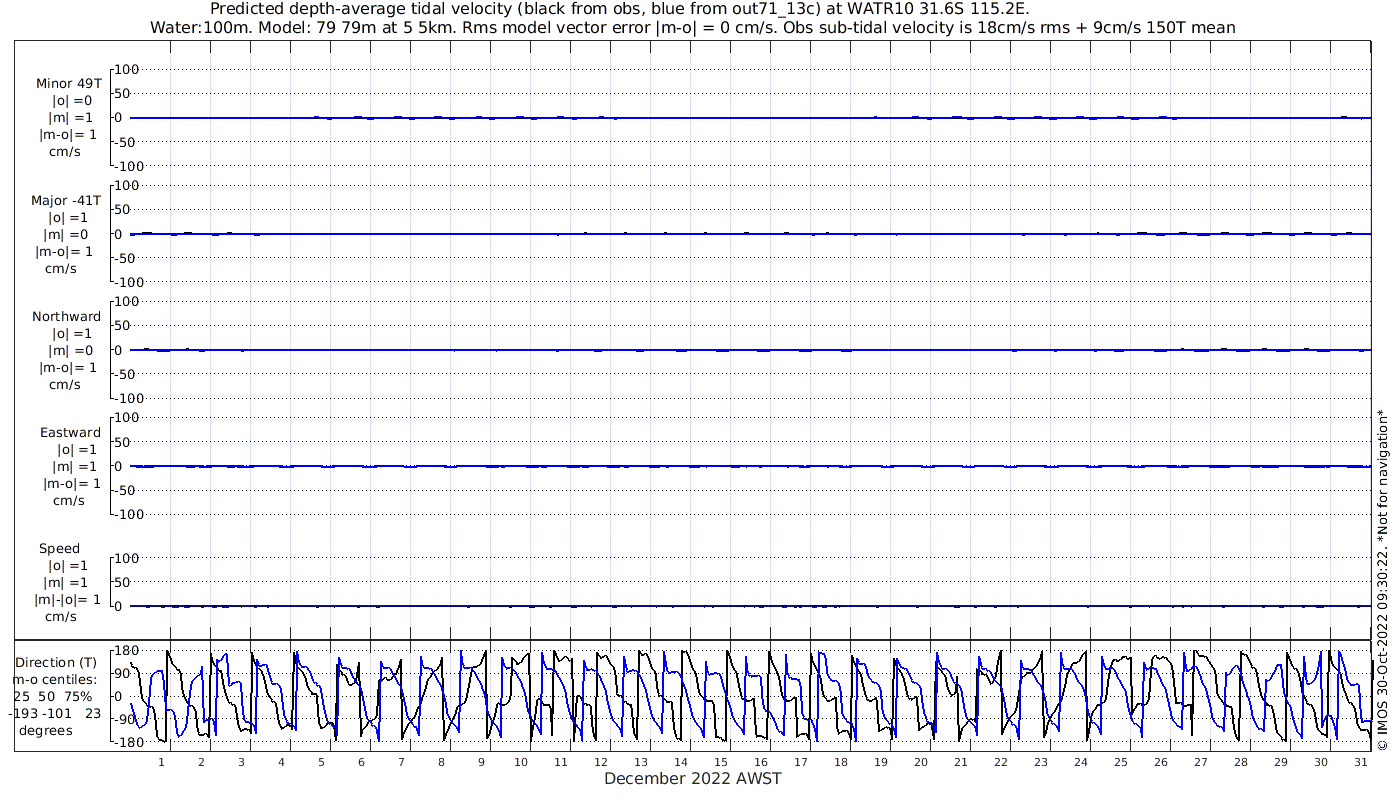Click the '100' y-axis label of the Minor panel
The height and width of the screenshot is (800, 1400).
[x=128, y=70]
